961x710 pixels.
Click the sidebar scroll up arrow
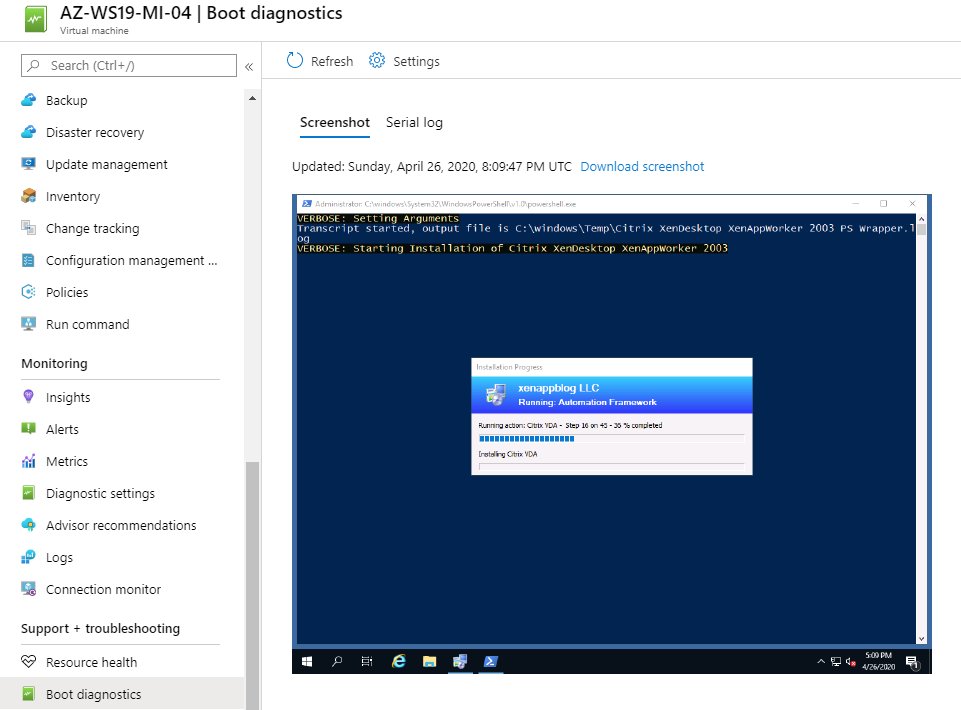pyautogui.click(x=252, y=98)
